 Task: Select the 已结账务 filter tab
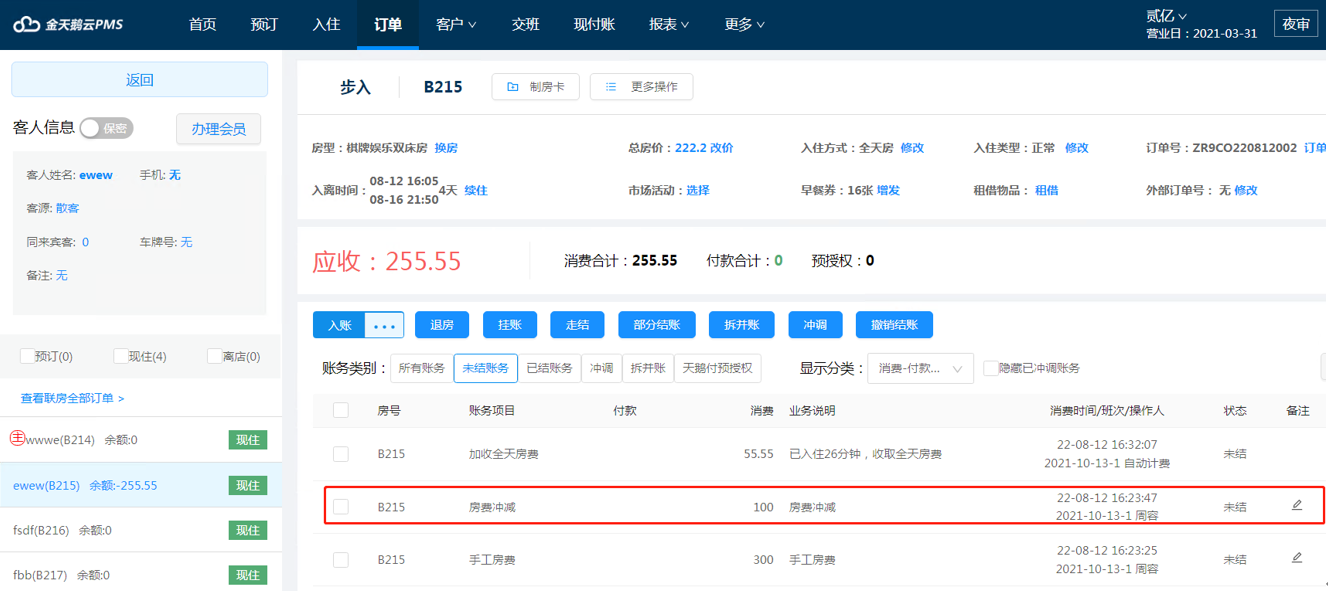click(549, 368)
